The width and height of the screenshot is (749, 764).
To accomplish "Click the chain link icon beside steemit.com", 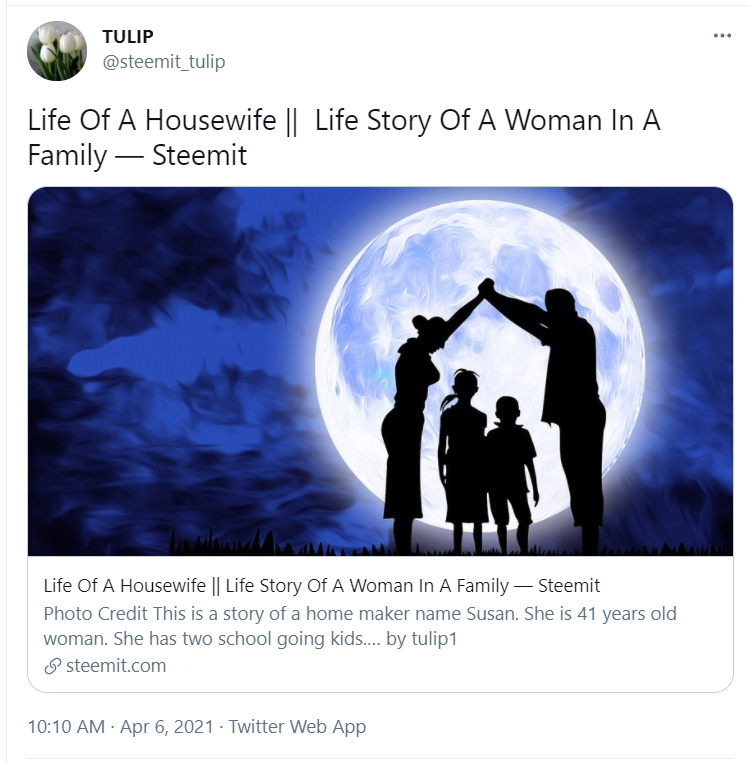I will [x=52, y=666].
